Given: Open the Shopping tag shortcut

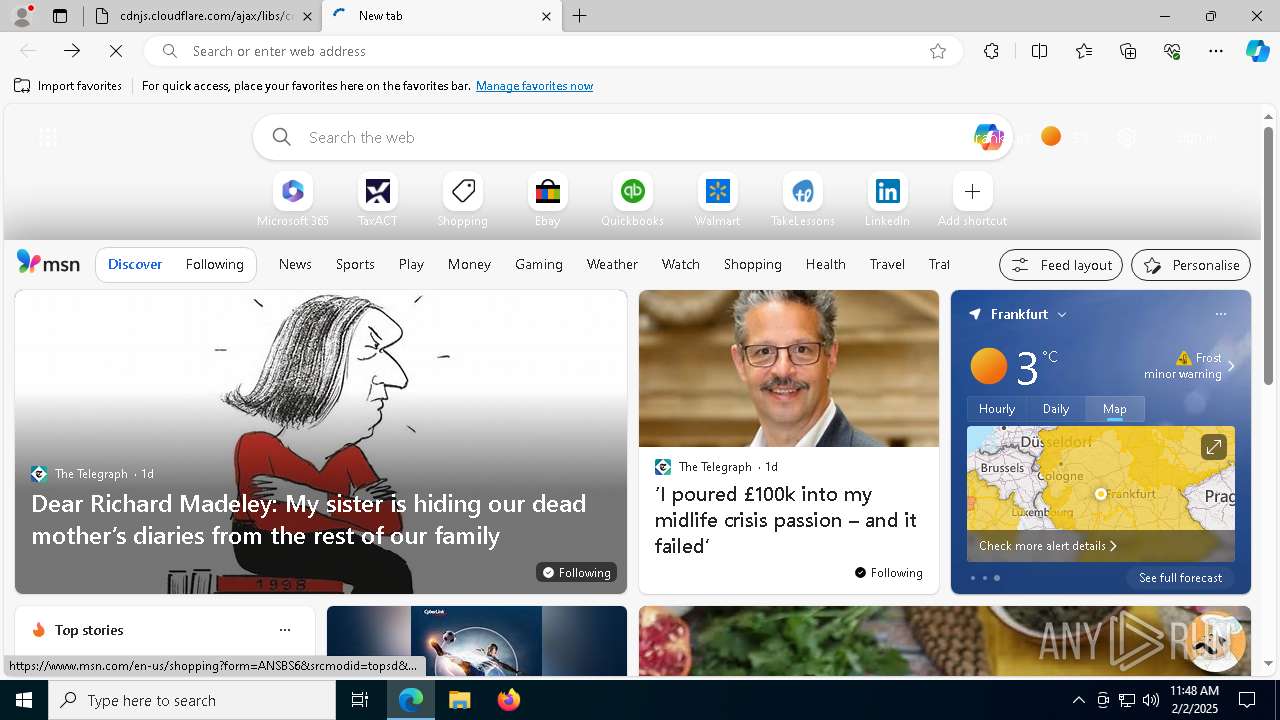Looking at the screenshot, I should [463, 200].
